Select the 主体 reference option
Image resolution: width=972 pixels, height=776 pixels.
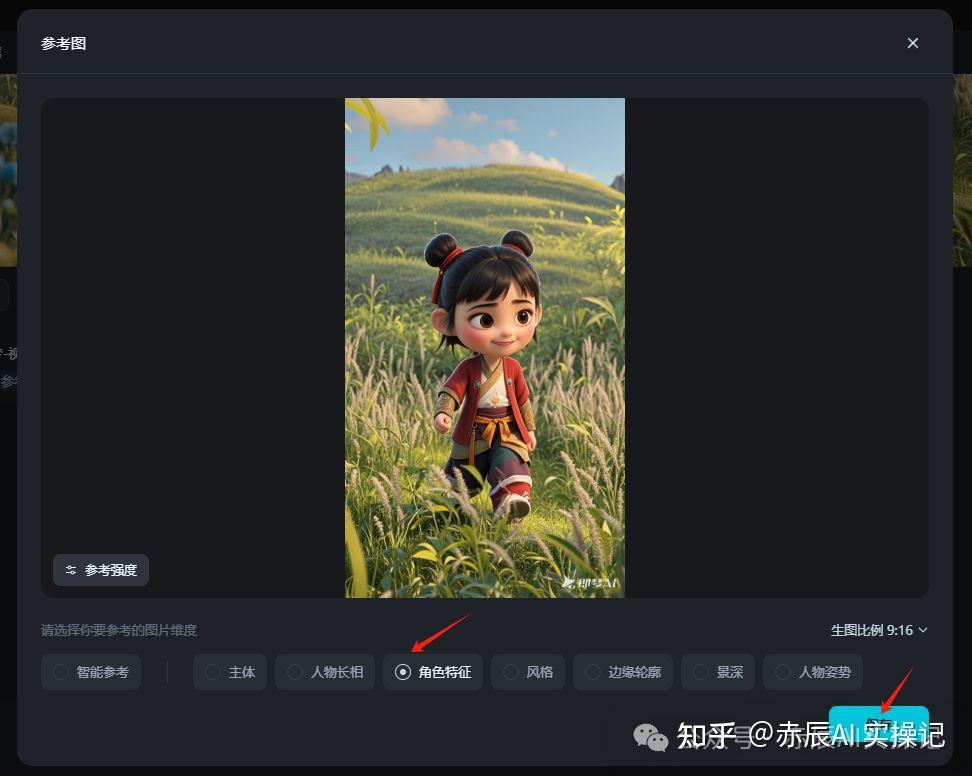pos(230,672)
